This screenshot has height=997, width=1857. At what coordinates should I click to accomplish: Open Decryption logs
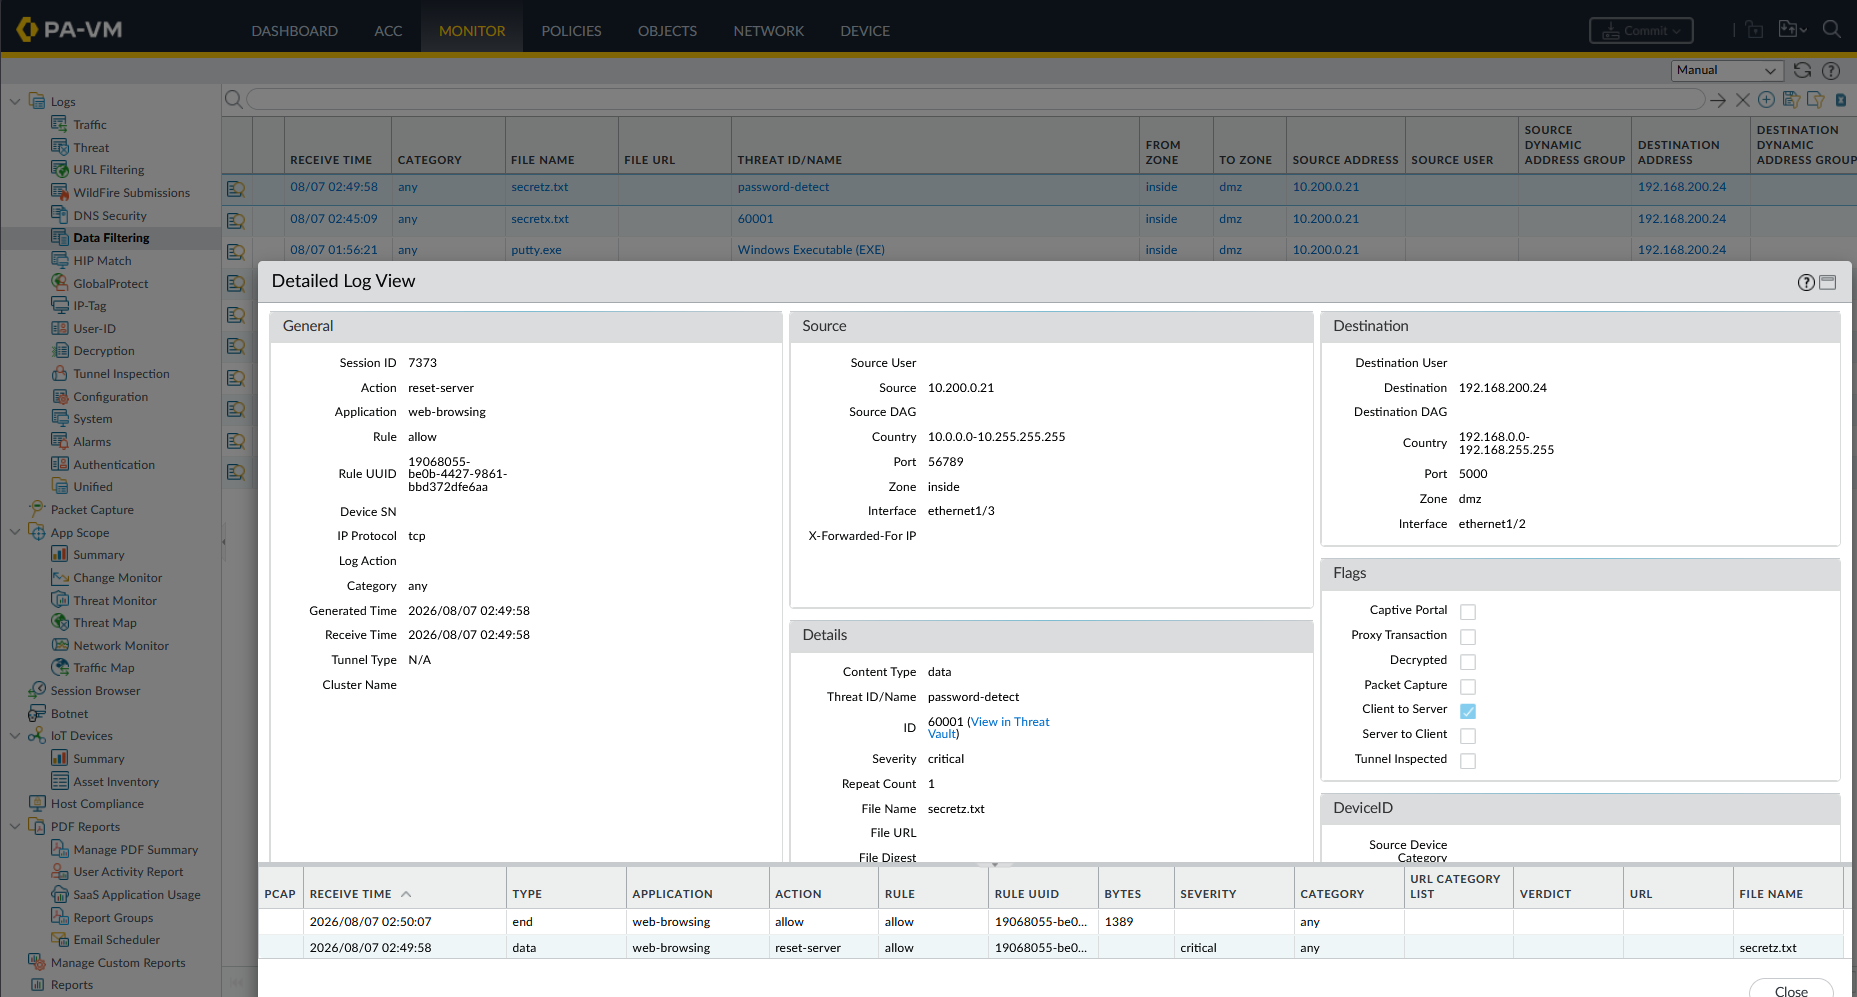103,351
